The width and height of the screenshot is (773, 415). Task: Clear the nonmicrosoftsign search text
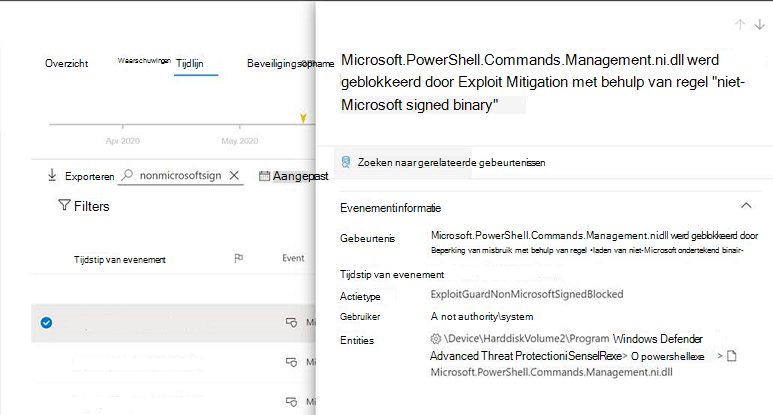[x=234, y=175]
